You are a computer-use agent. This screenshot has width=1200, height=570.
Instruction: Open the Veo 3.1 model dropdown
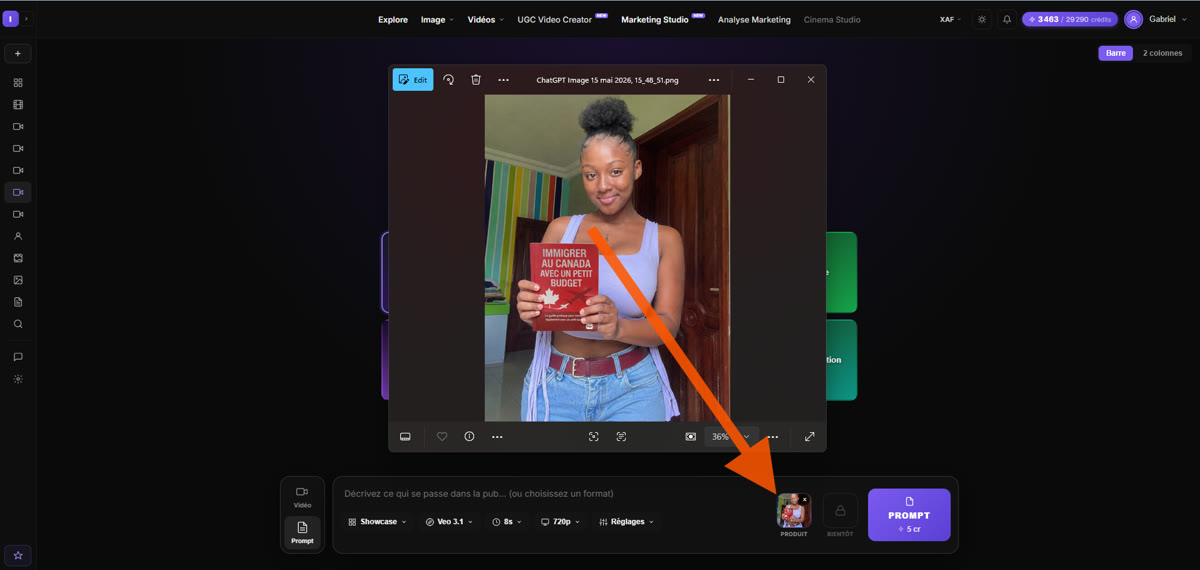click(451, 522)
